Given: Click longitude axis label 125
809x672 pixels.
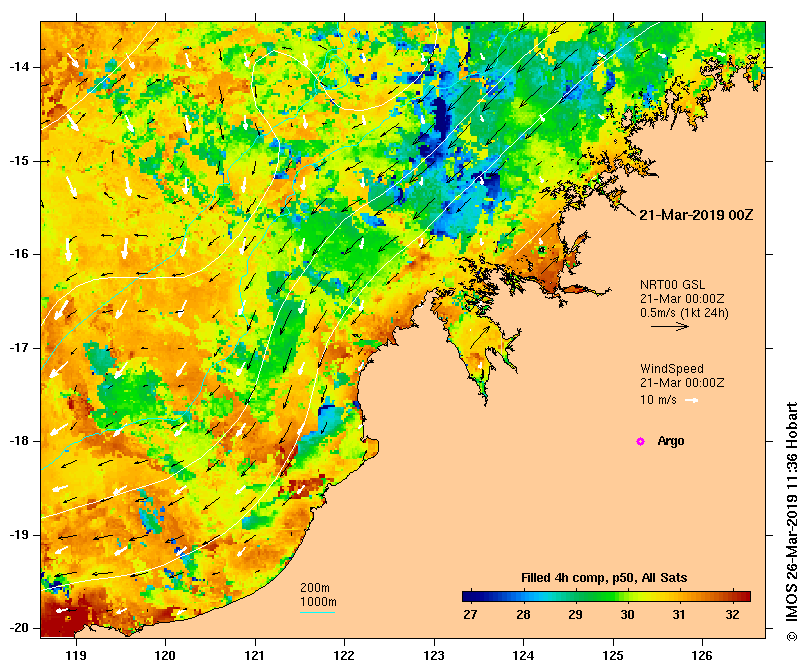Looking at the screenshot, I should point(613,655).
